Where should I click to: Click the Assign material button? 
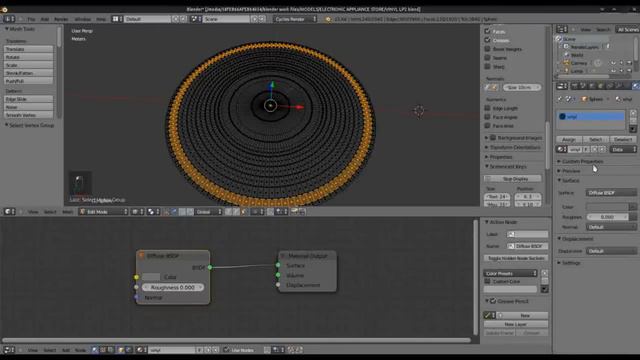coord(569,139)
